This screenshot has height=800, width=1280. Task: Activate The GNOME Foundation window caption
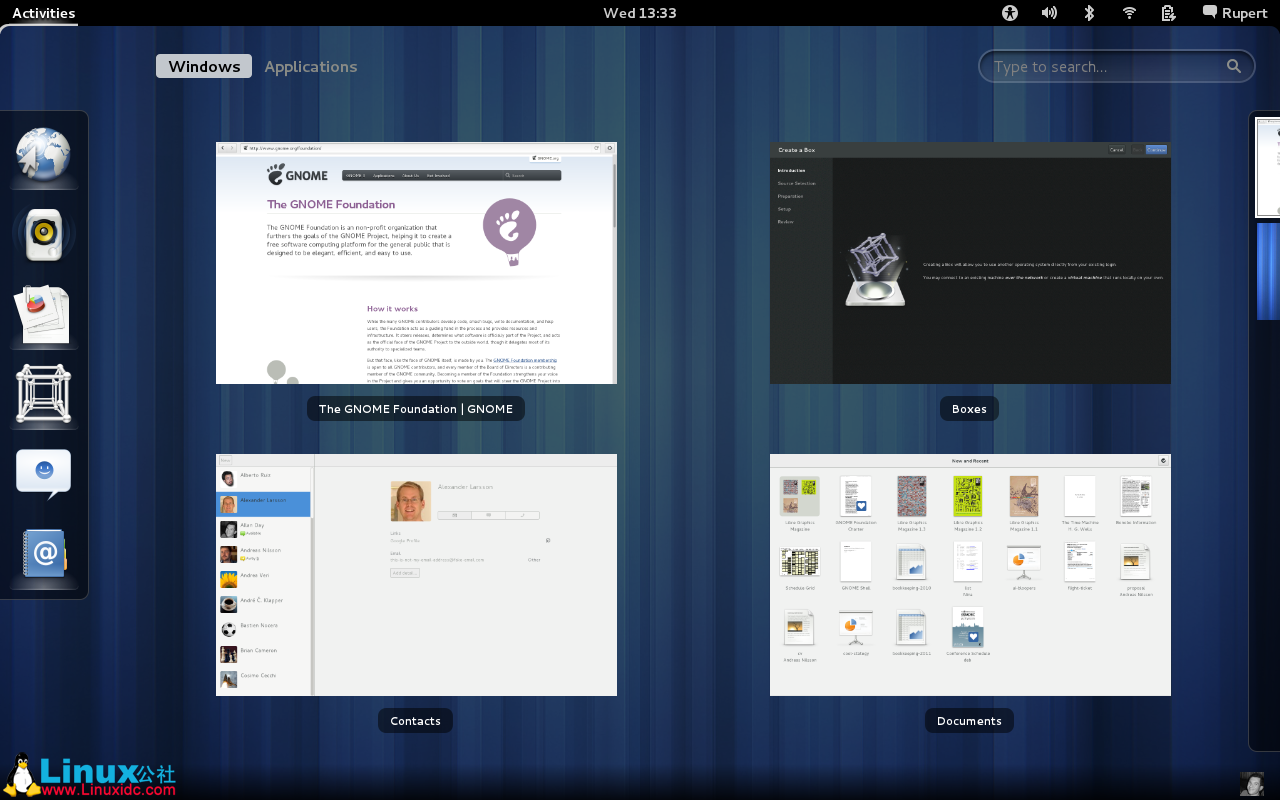pos(416,408)
